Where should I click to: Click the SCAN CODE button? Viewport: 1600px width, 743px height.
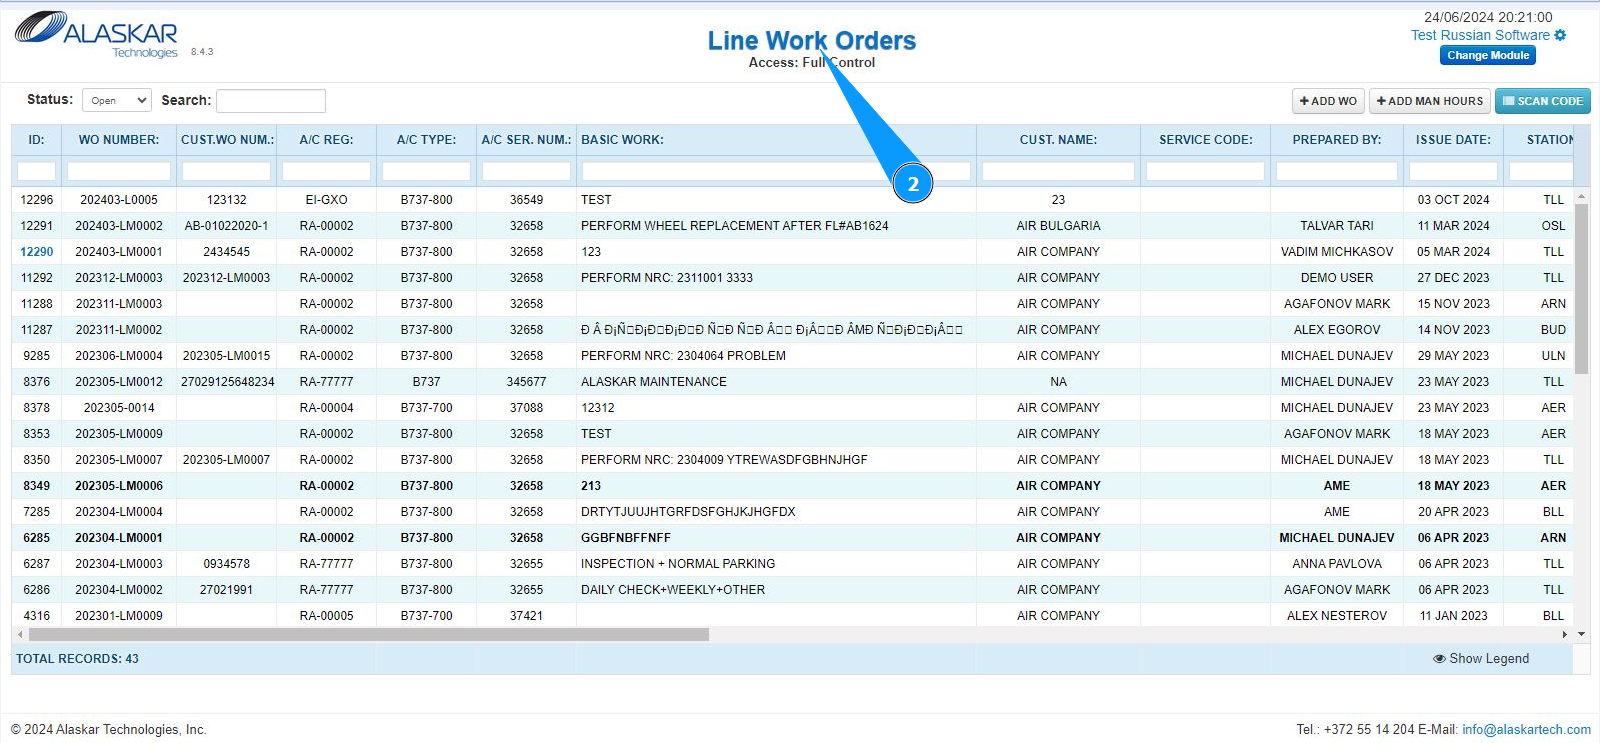point(1543,101)
